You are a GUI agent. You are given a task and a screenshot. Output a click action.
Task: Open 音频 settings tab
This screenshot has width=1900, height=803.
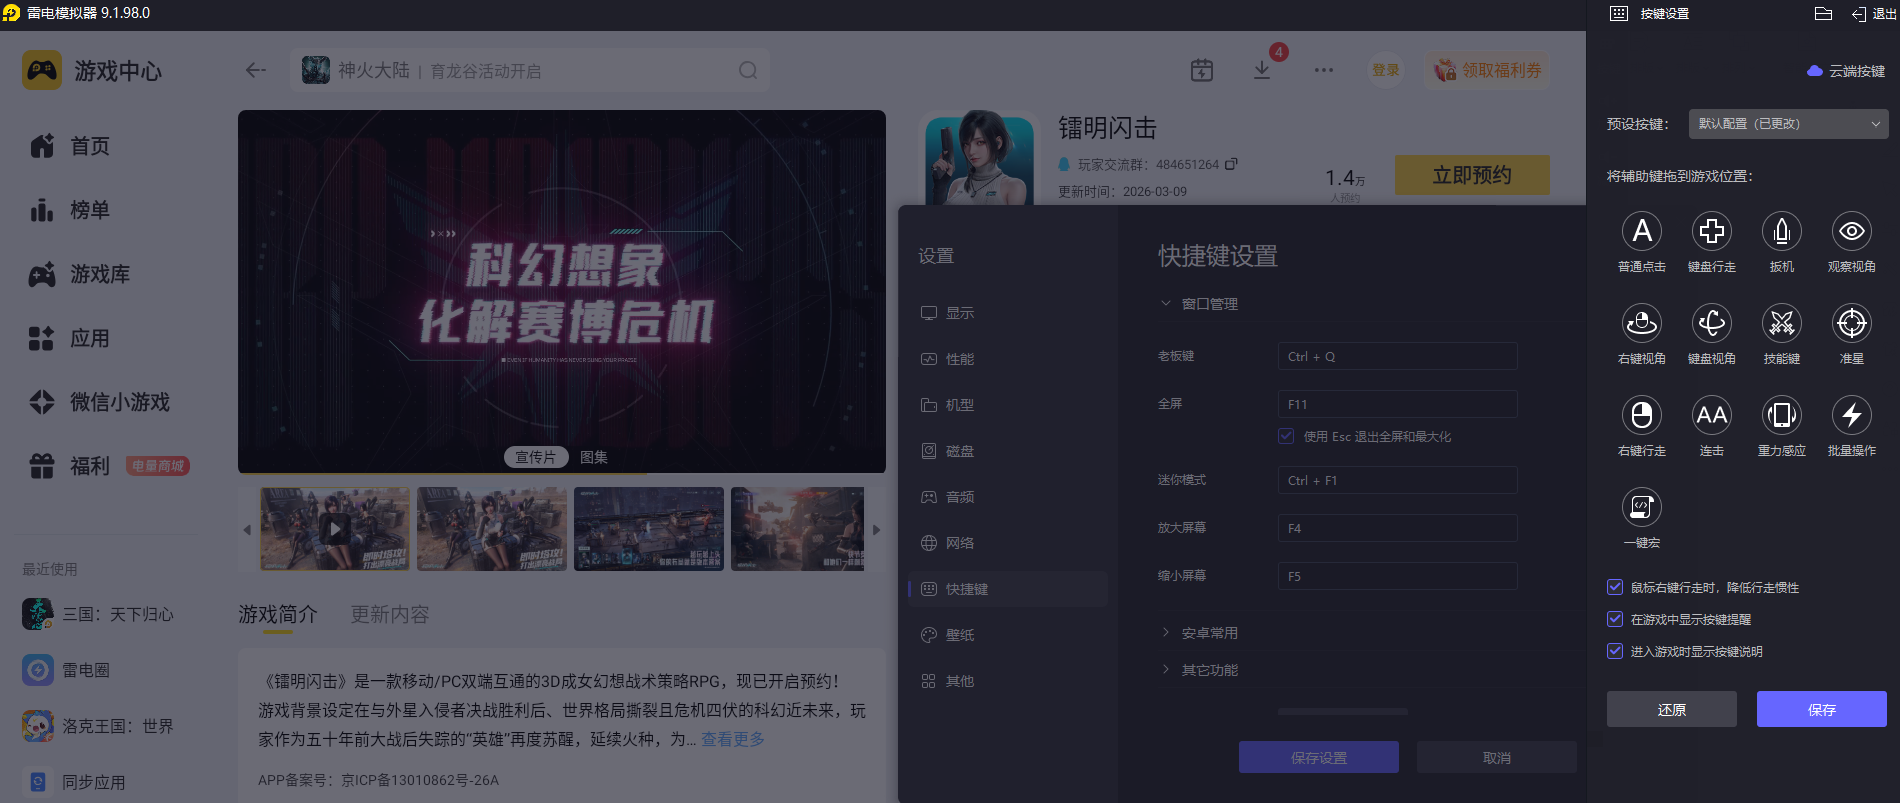(1008, 497)
